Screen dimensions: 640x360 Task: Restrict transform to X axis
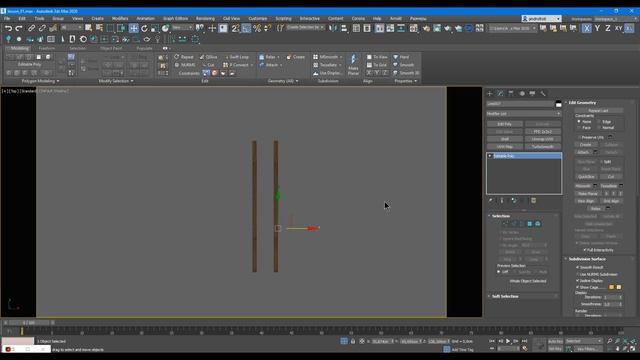[x=587, y=28]
